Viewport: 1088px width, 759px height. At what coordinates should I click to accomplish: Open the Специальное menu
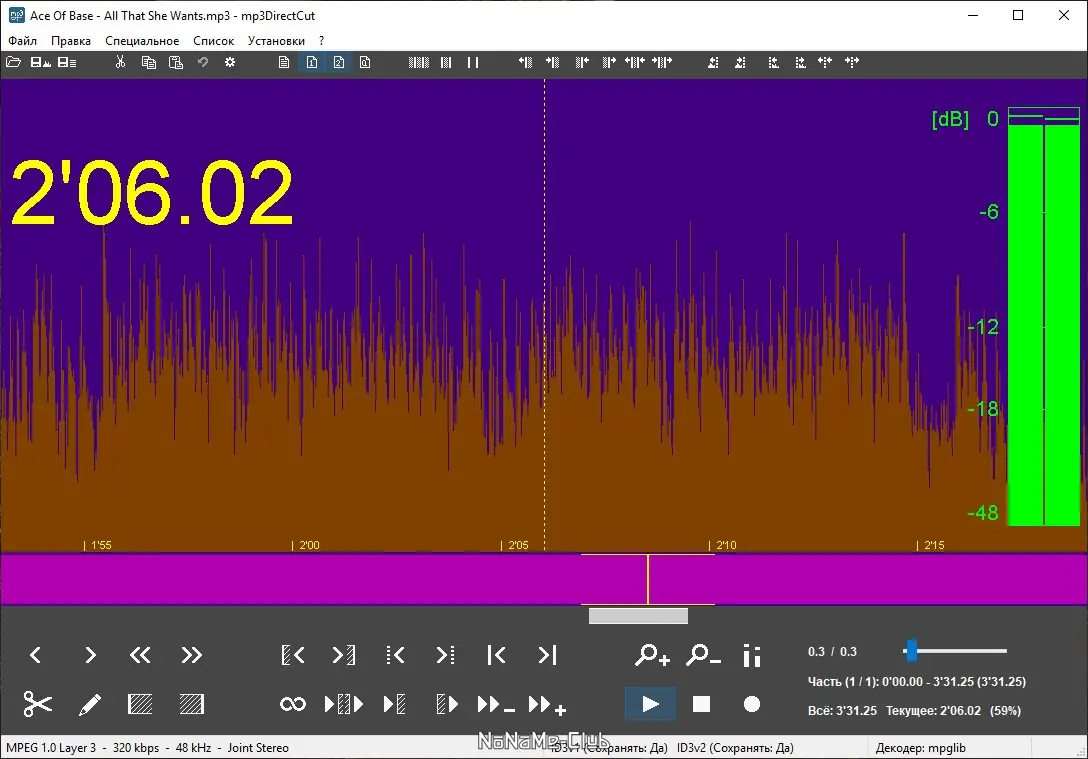point(142,41)
